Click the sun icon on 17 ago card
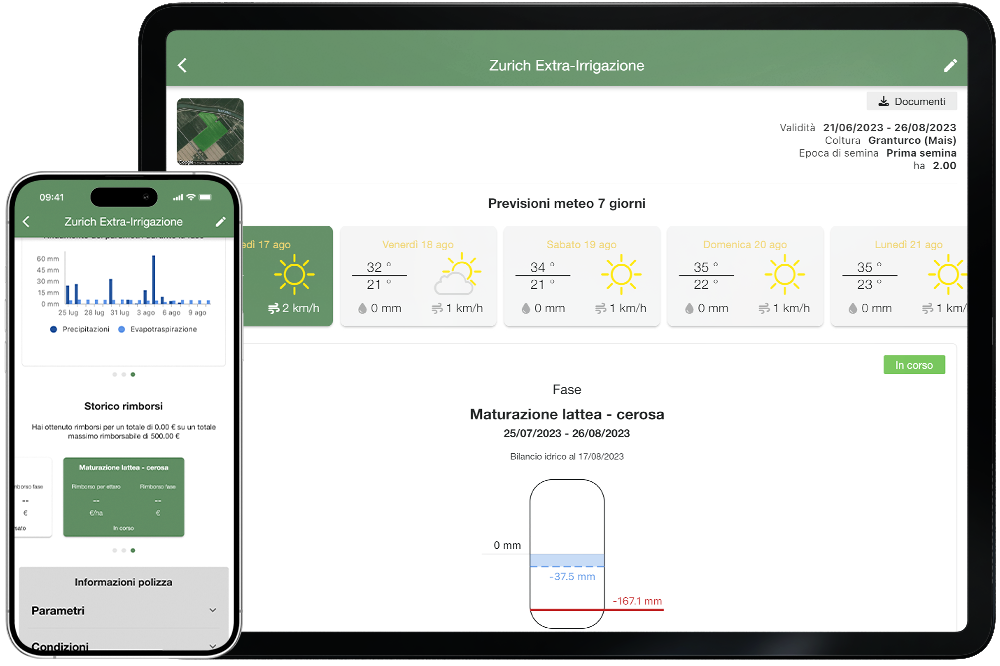The image size is (1000, 666). (x=294, y=274)
